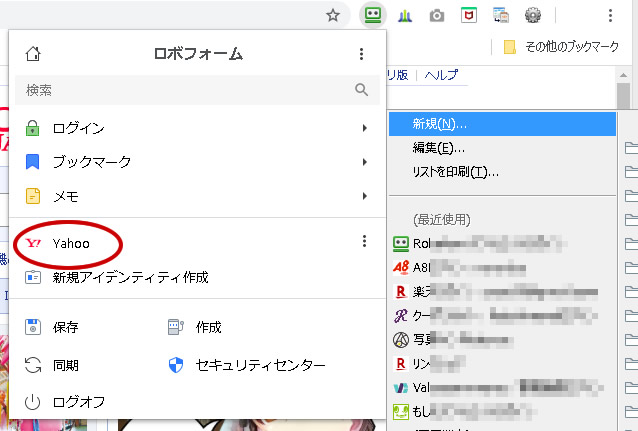
Task: Click the ヘルプ help link
Action: pyautogui.click(x=441, y=75)
